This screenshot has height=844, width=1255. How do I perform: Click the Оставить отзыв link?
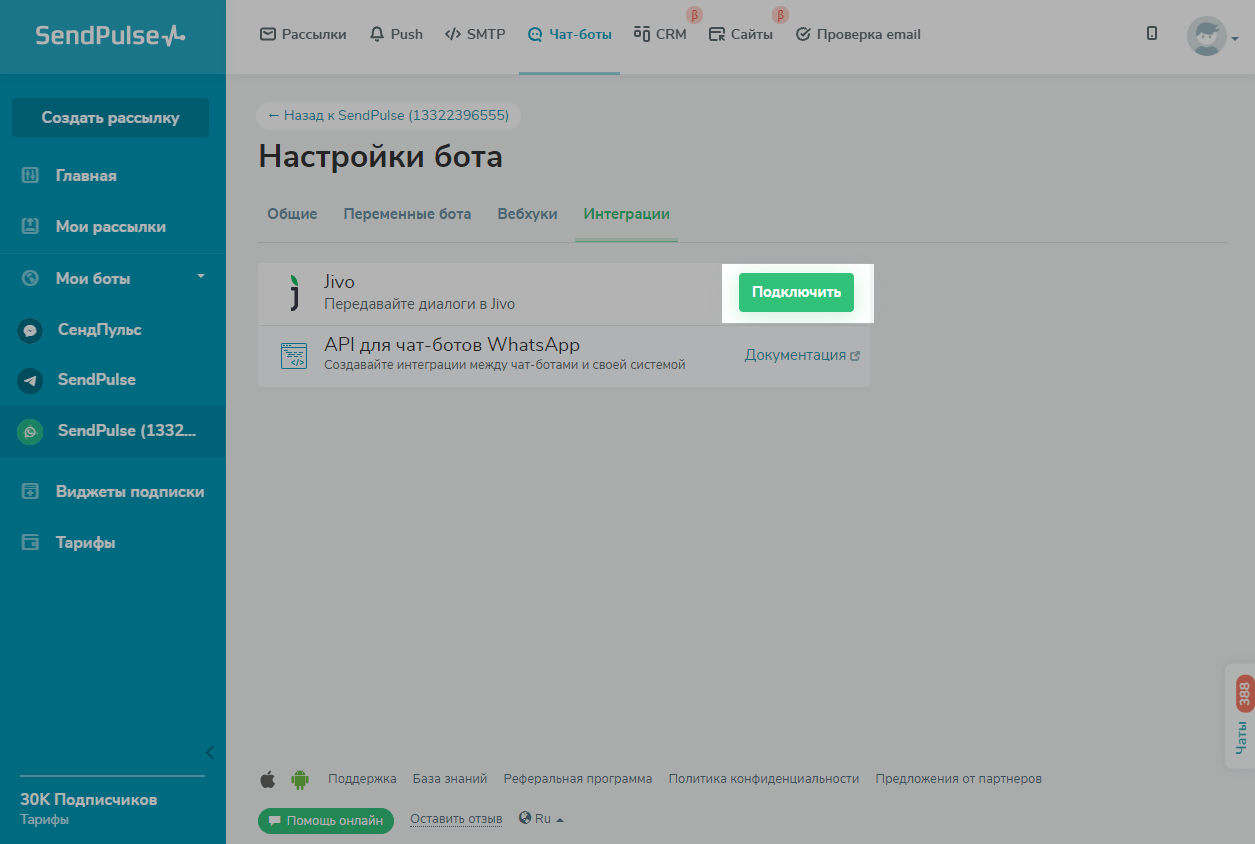click(x=456, y=819)
